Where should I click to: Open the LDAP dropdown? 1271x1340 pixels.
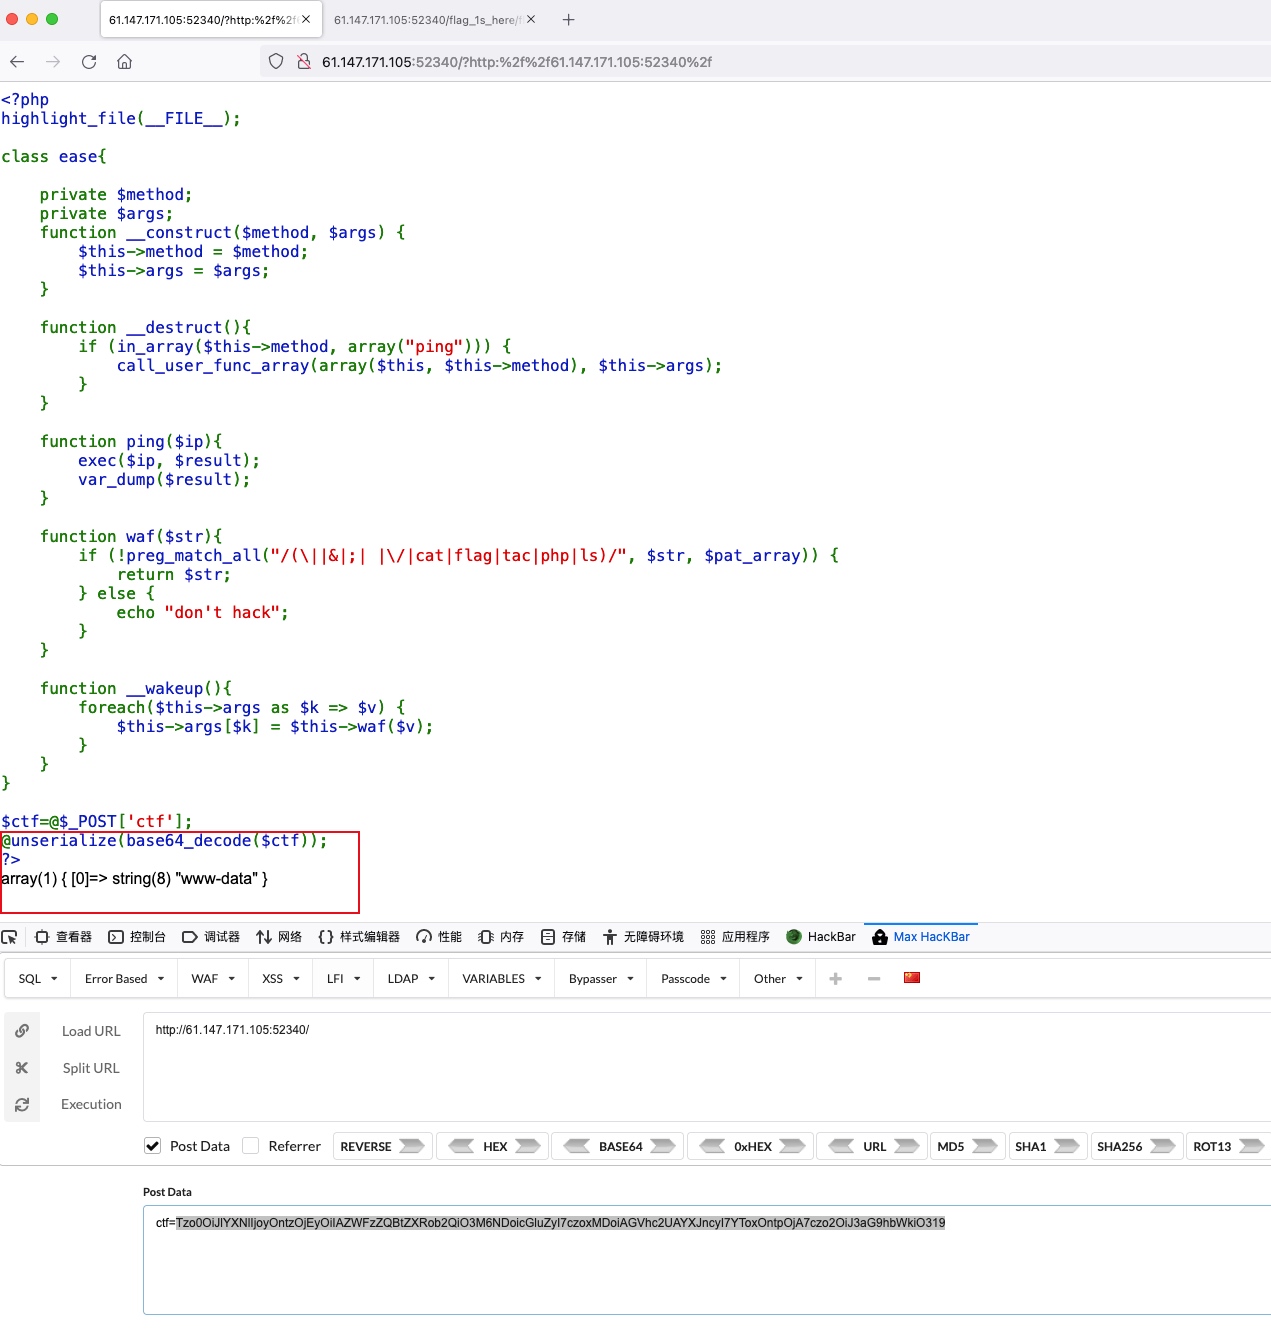coord(411,978)
